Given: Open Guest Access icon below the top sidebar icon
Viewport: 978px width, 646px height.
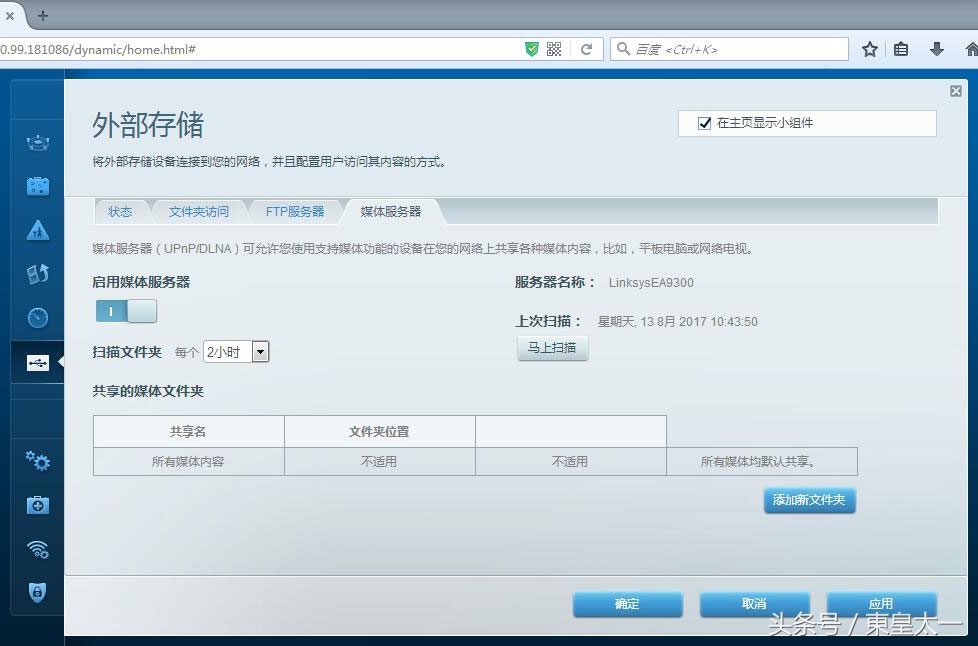Looking at the screenshot, I should 37,185.
